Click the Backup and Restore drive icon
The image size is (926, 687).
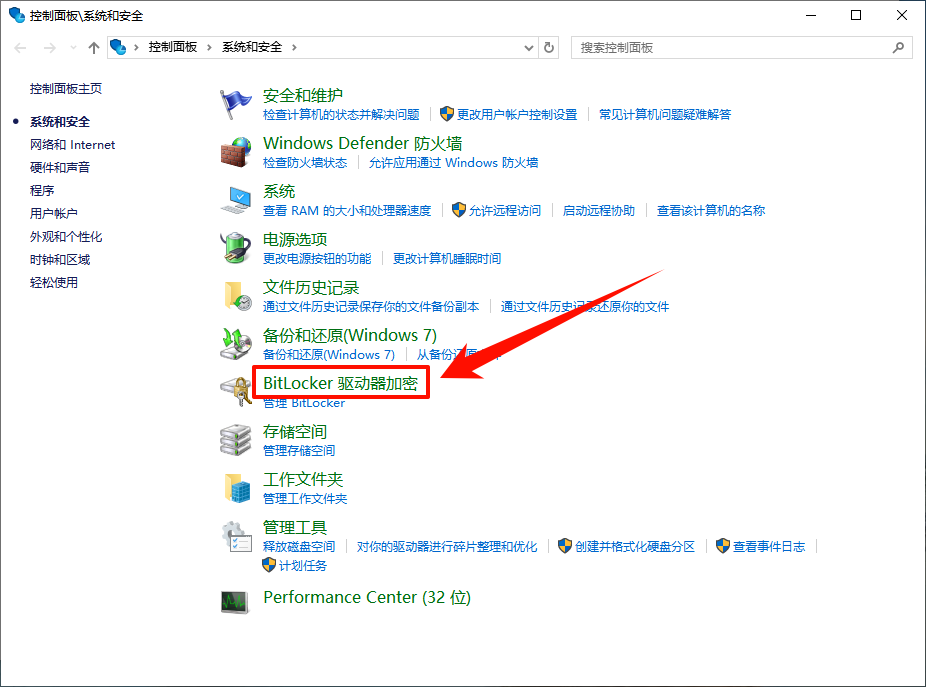235,344
